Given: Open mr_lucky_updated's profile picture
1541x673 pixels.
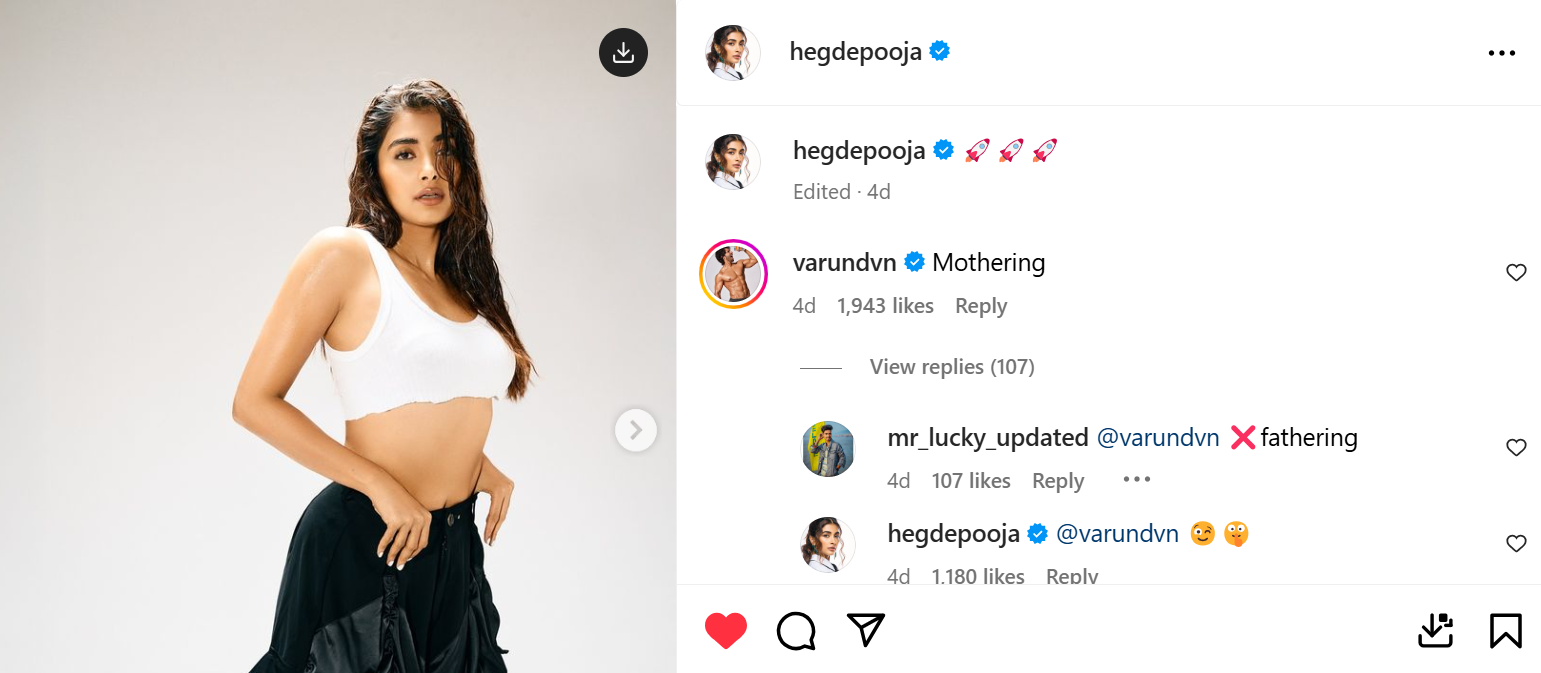Looking at the screenshot, I should (828, 449).
